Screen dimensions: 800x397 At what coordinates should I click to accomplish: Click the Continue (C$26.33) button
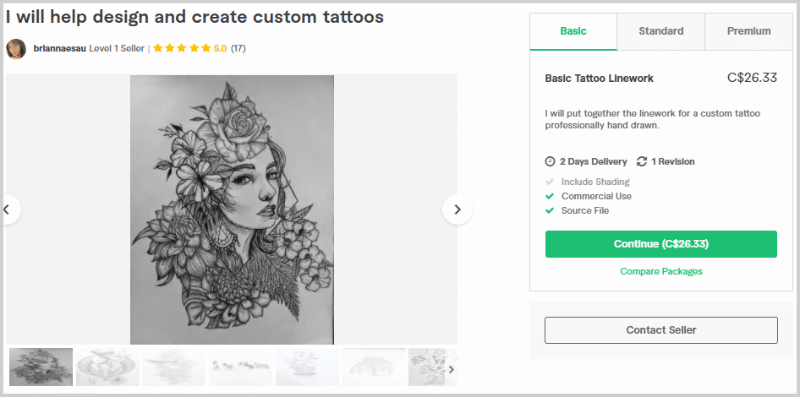tap(661, 244)
